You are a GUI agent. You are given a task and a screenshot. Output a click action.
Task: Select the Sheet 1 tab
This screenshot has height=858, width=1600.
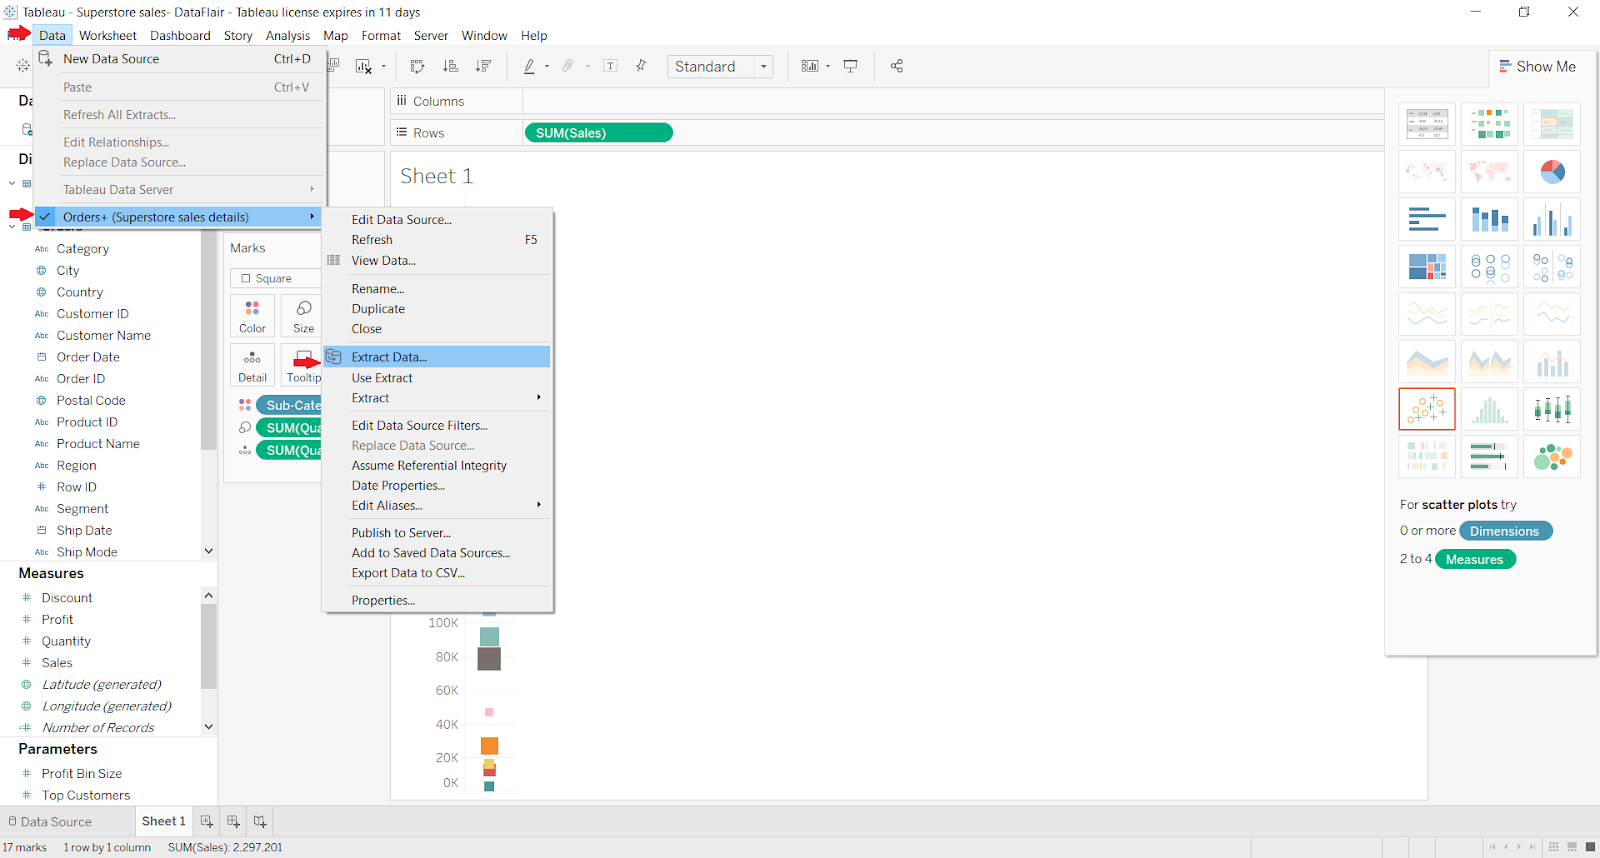point(163,821)
